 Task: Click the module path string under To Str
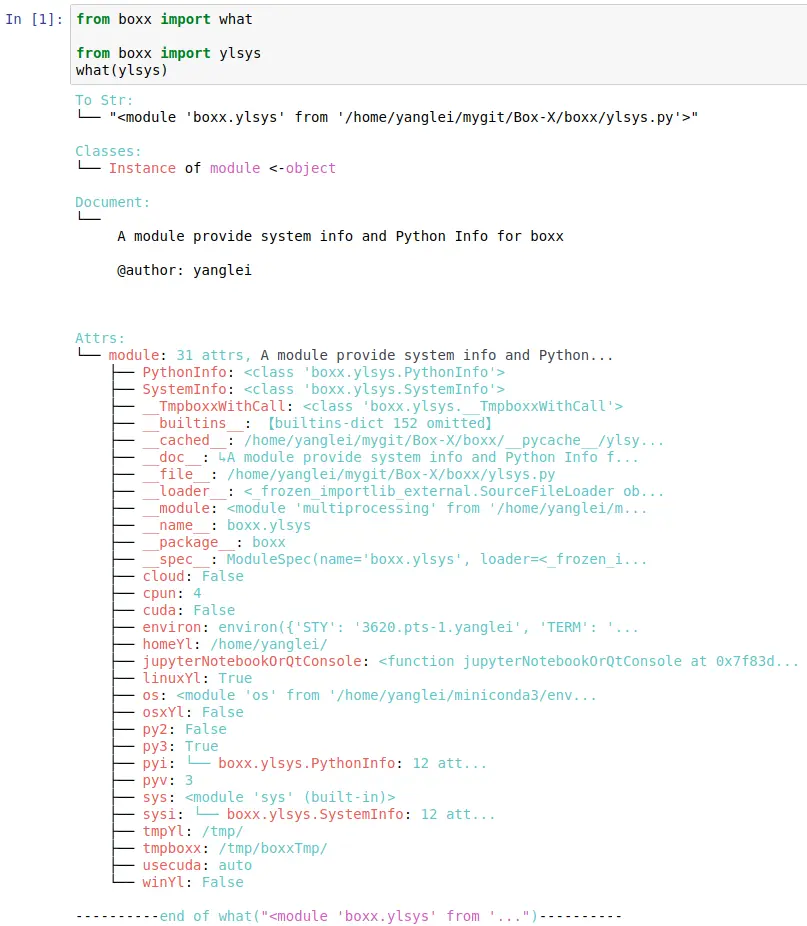404,117
